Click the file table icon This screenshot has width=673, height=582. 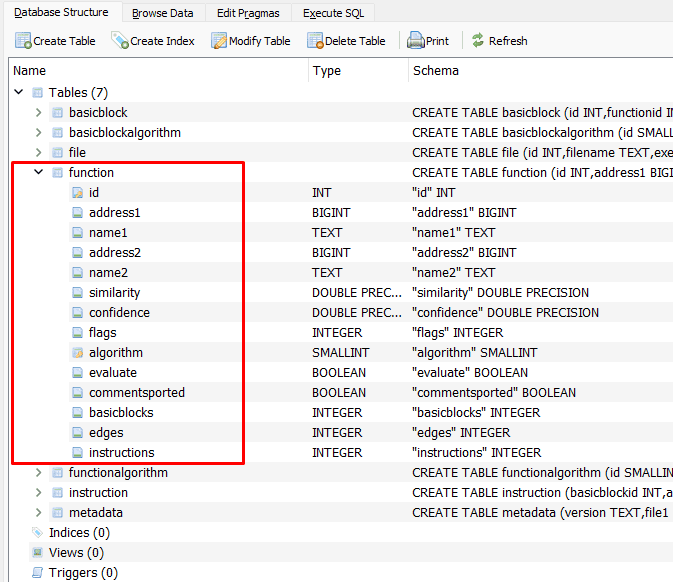click(x=58, y=153)
